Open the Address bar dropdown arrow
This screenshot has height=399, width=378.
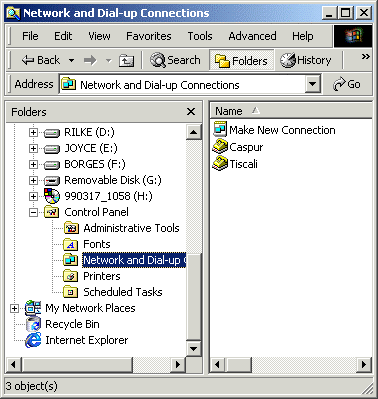point(313,84)
